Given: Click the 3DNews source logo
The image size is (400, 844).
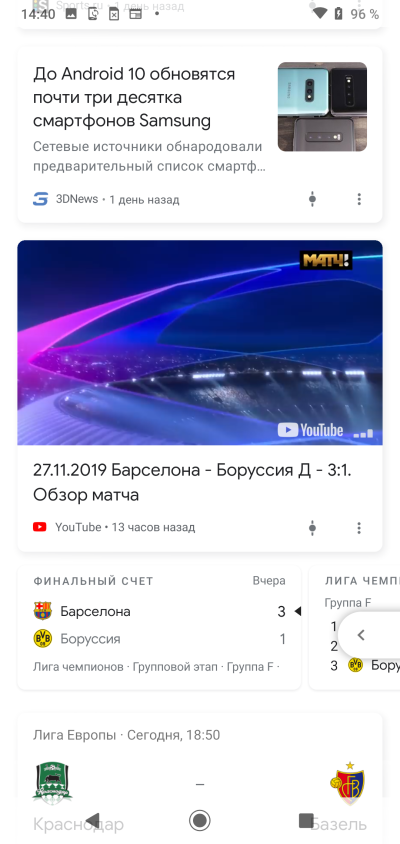Looking at the screenshot, I should (x=40, y=199).
